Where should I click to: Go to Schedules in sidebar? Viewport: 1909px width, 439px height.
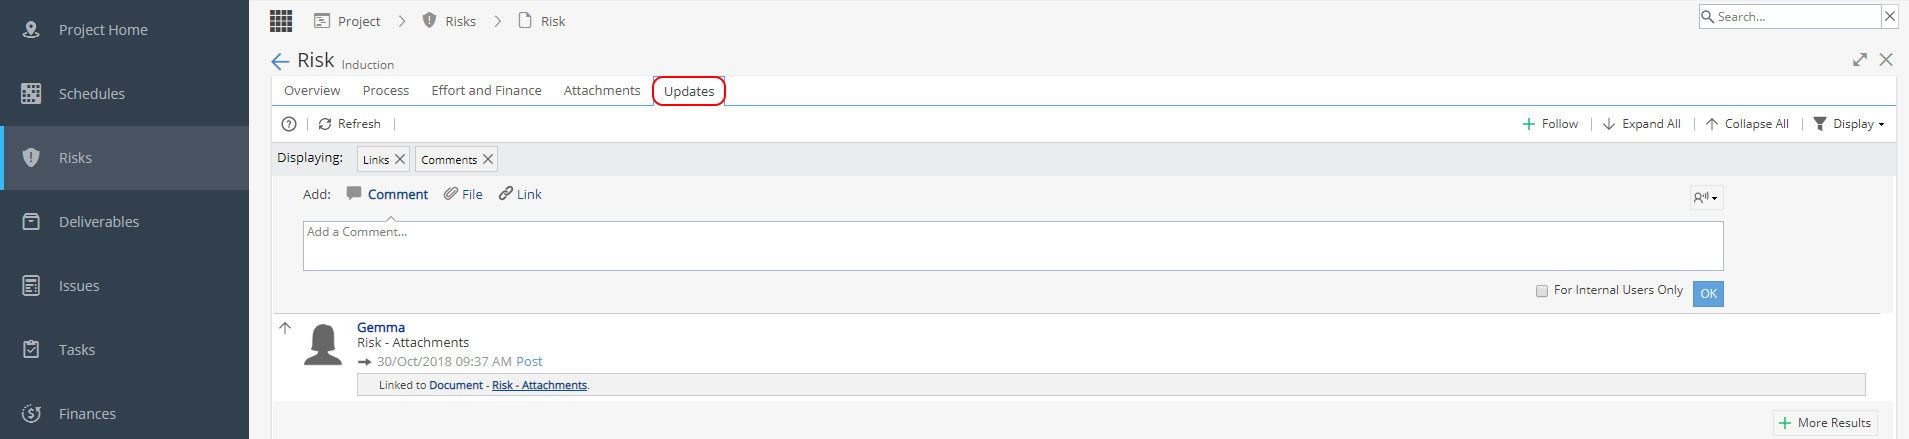tap(124, 94)
